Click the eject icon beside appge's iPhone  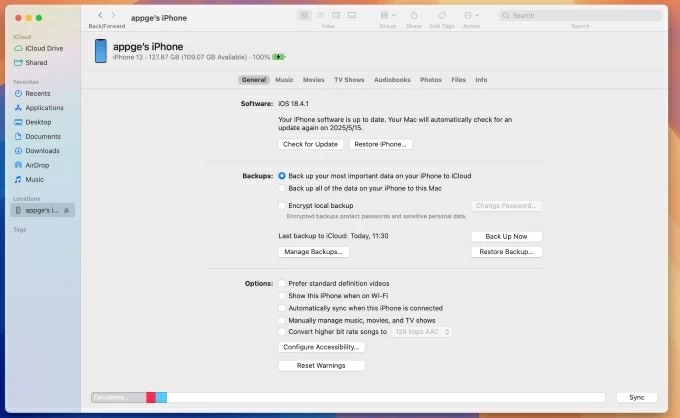coord(66,211)
